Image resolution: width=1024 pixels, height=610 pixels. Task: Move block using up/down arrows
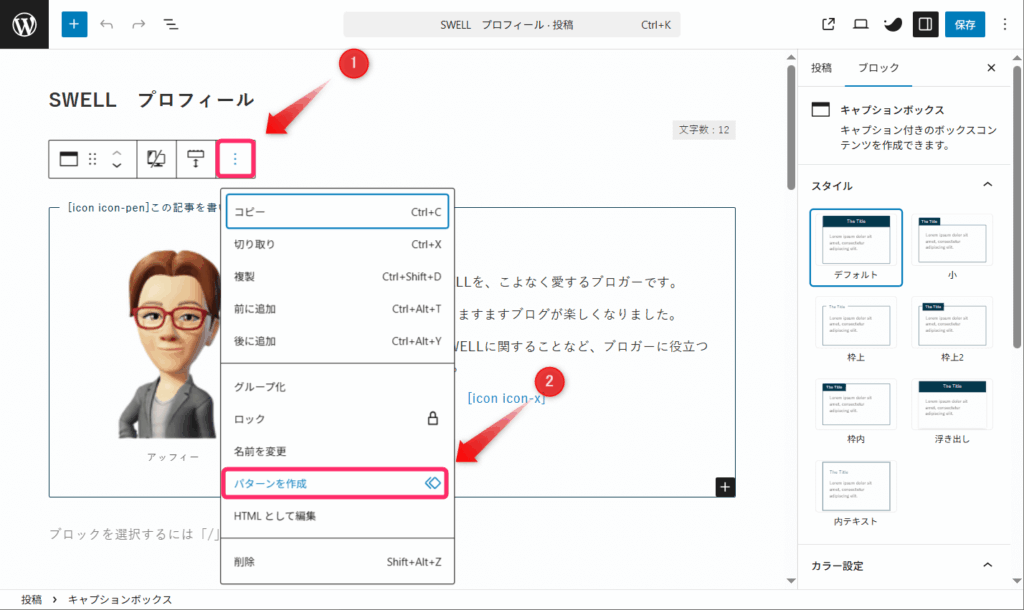117,159
